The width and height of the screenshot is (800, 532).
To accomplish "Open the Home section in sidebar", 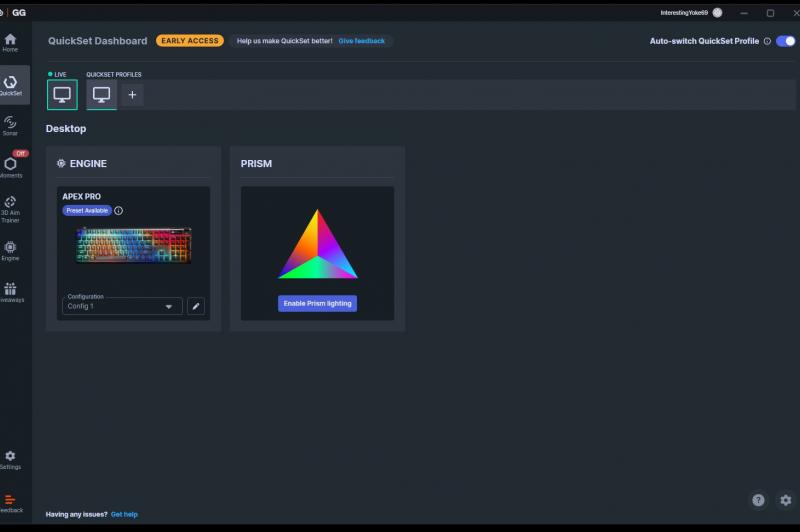I will coord(10,43).
